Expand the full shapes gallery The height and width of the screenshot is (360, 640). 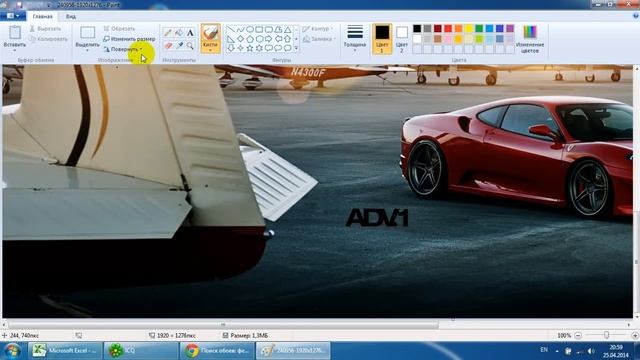[x=296, y=49]
